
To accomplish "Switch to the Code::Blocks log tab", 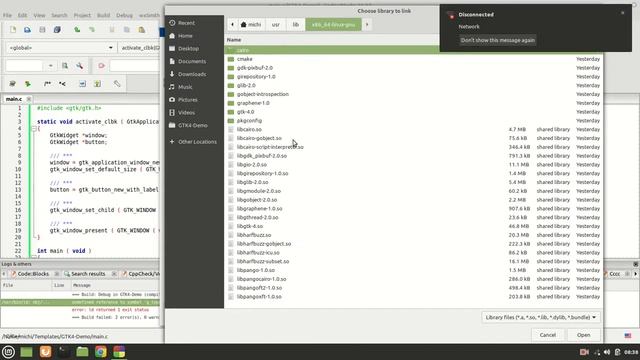I will (32, 274).
